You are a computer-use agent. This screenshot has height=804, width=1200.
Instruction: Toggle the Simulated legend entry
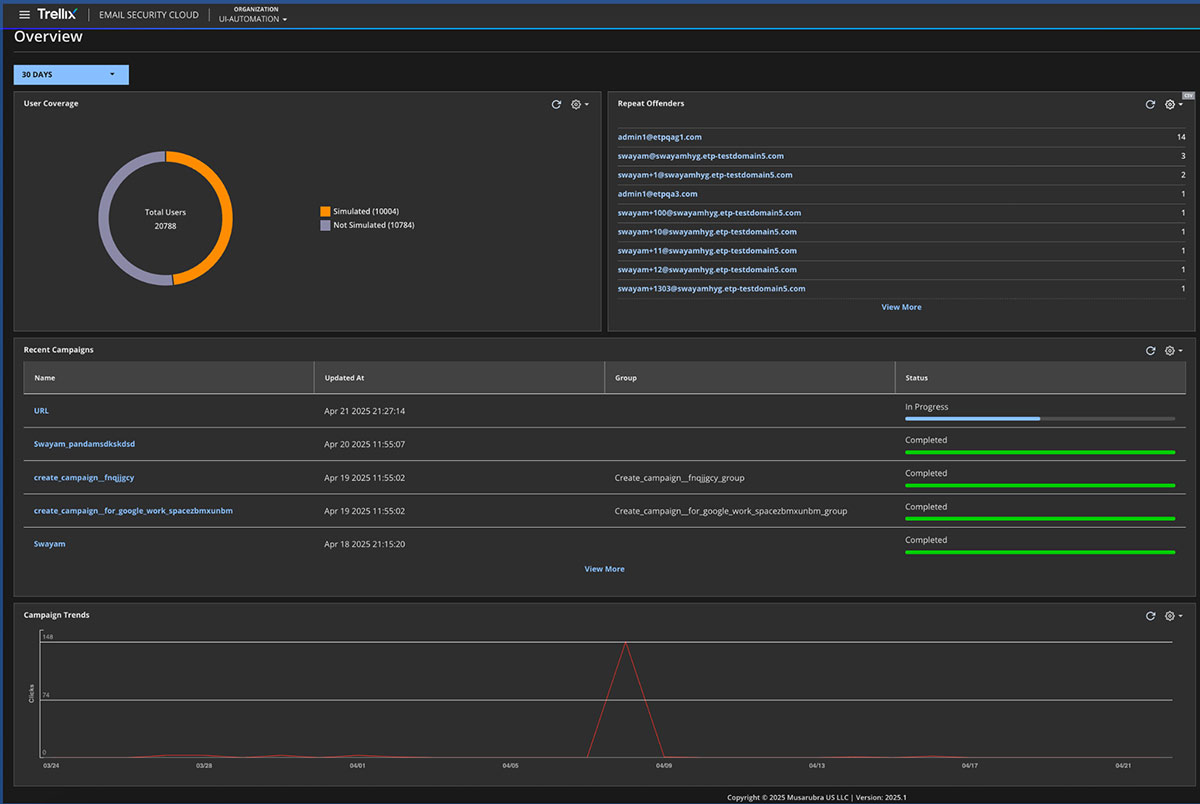click(x=366, y=211)
